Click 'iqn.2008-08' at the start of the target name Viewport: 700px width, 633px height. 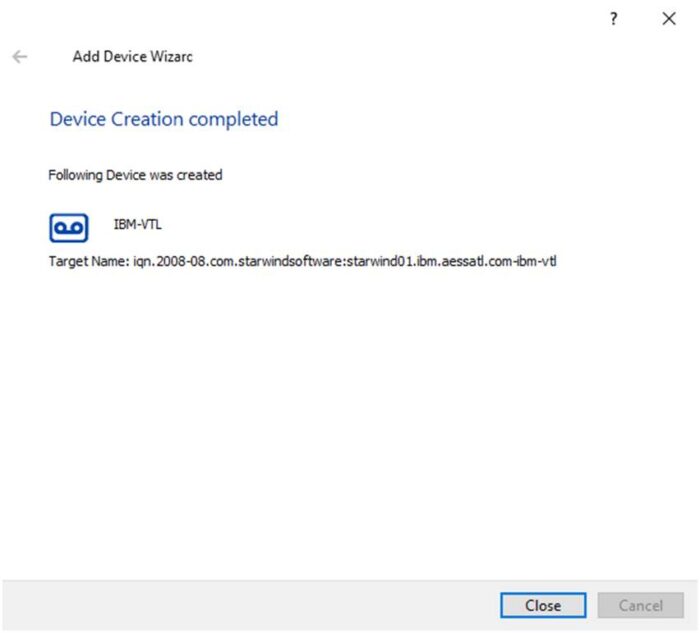(166, 261)
